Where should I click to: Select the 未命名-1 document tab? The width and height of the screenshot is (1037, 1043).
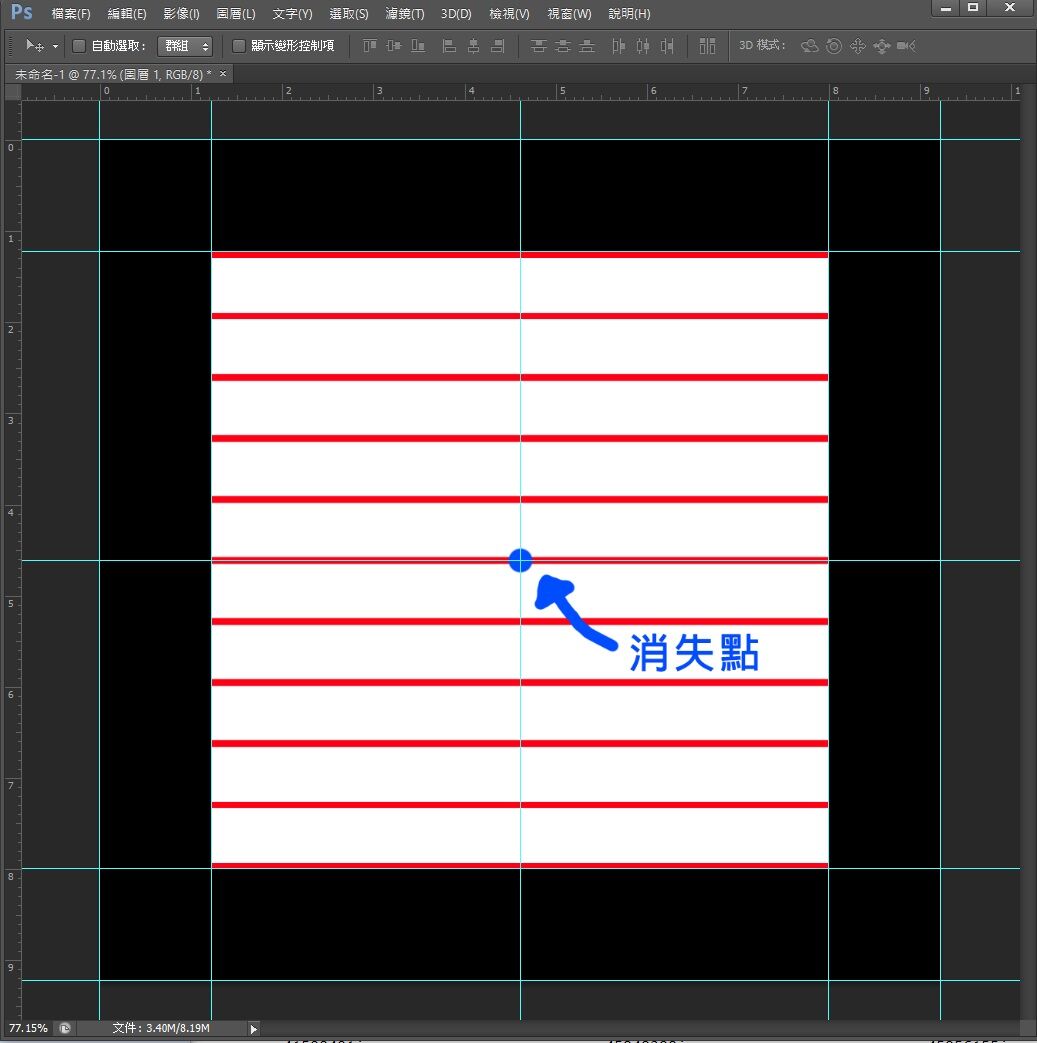[x=108, y=74]
